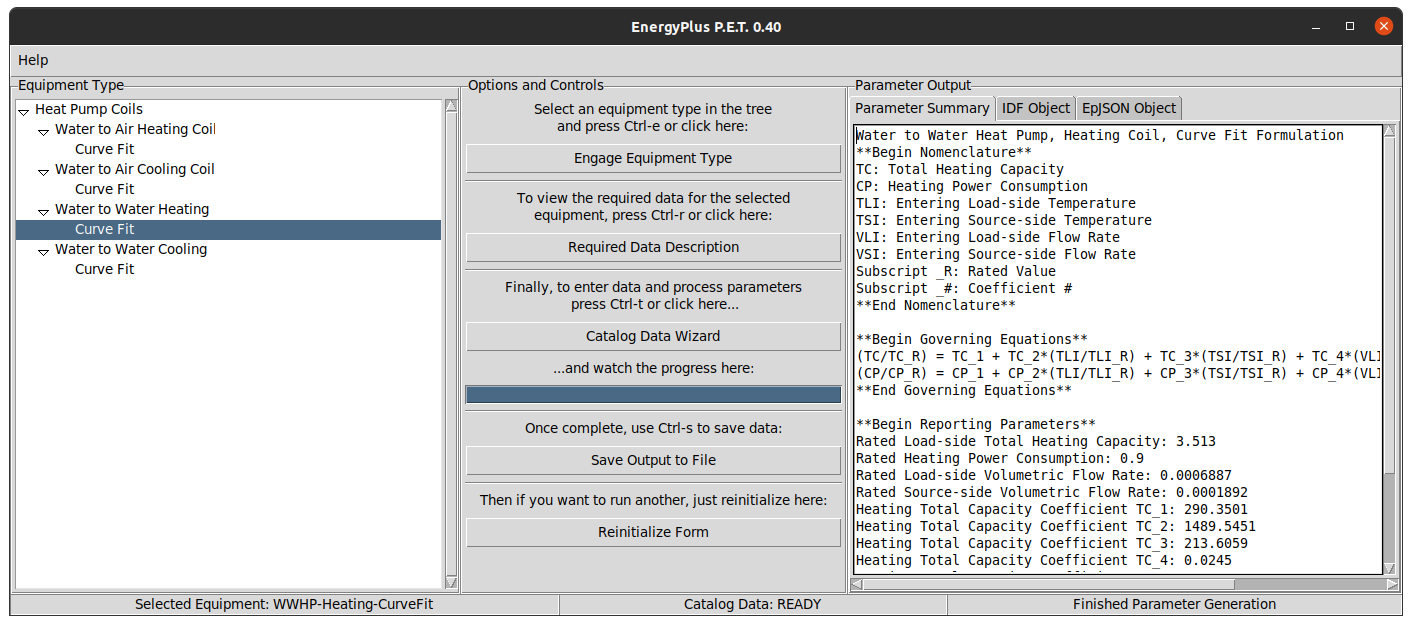The height and width of the screenshot is (625, 1412).
Task: Switch to the EpJSON Object tab
Action: coord(1129,108)
